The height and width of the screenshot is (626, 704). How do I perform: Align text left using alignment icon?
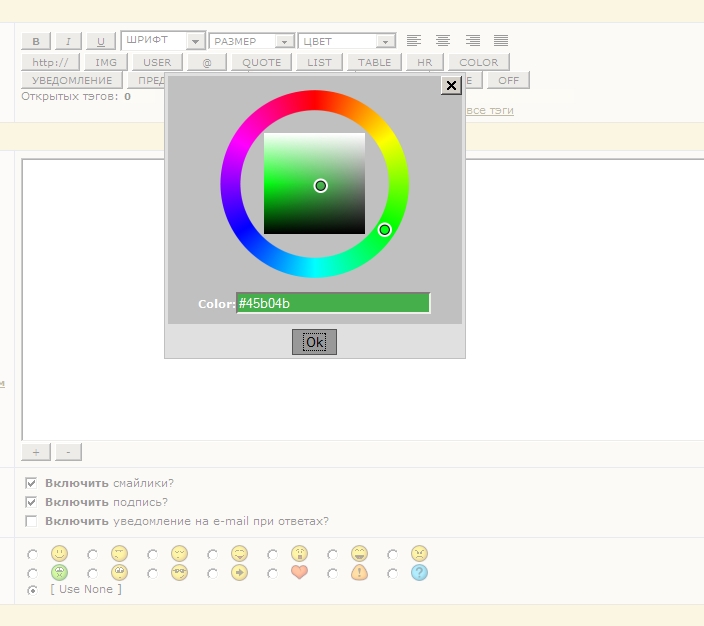414,41
